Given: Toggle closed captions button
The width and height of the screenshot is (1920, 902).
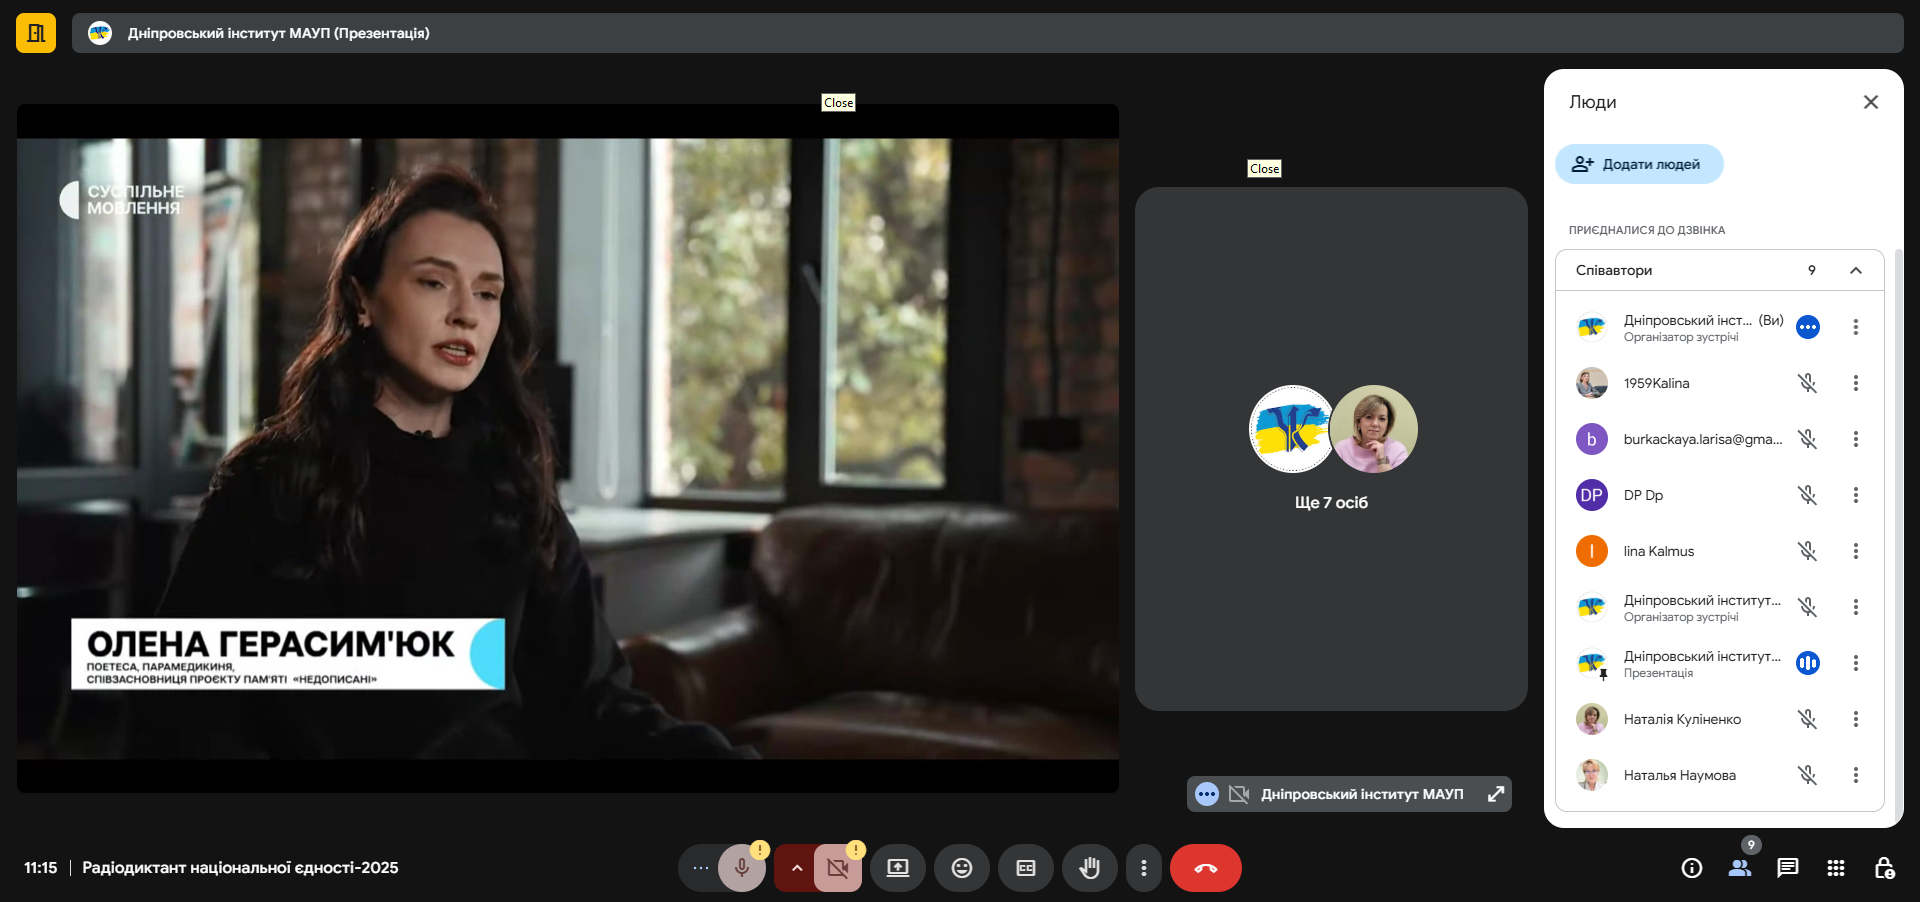Looking at the screenshot, I should [x=1025, y=868].
